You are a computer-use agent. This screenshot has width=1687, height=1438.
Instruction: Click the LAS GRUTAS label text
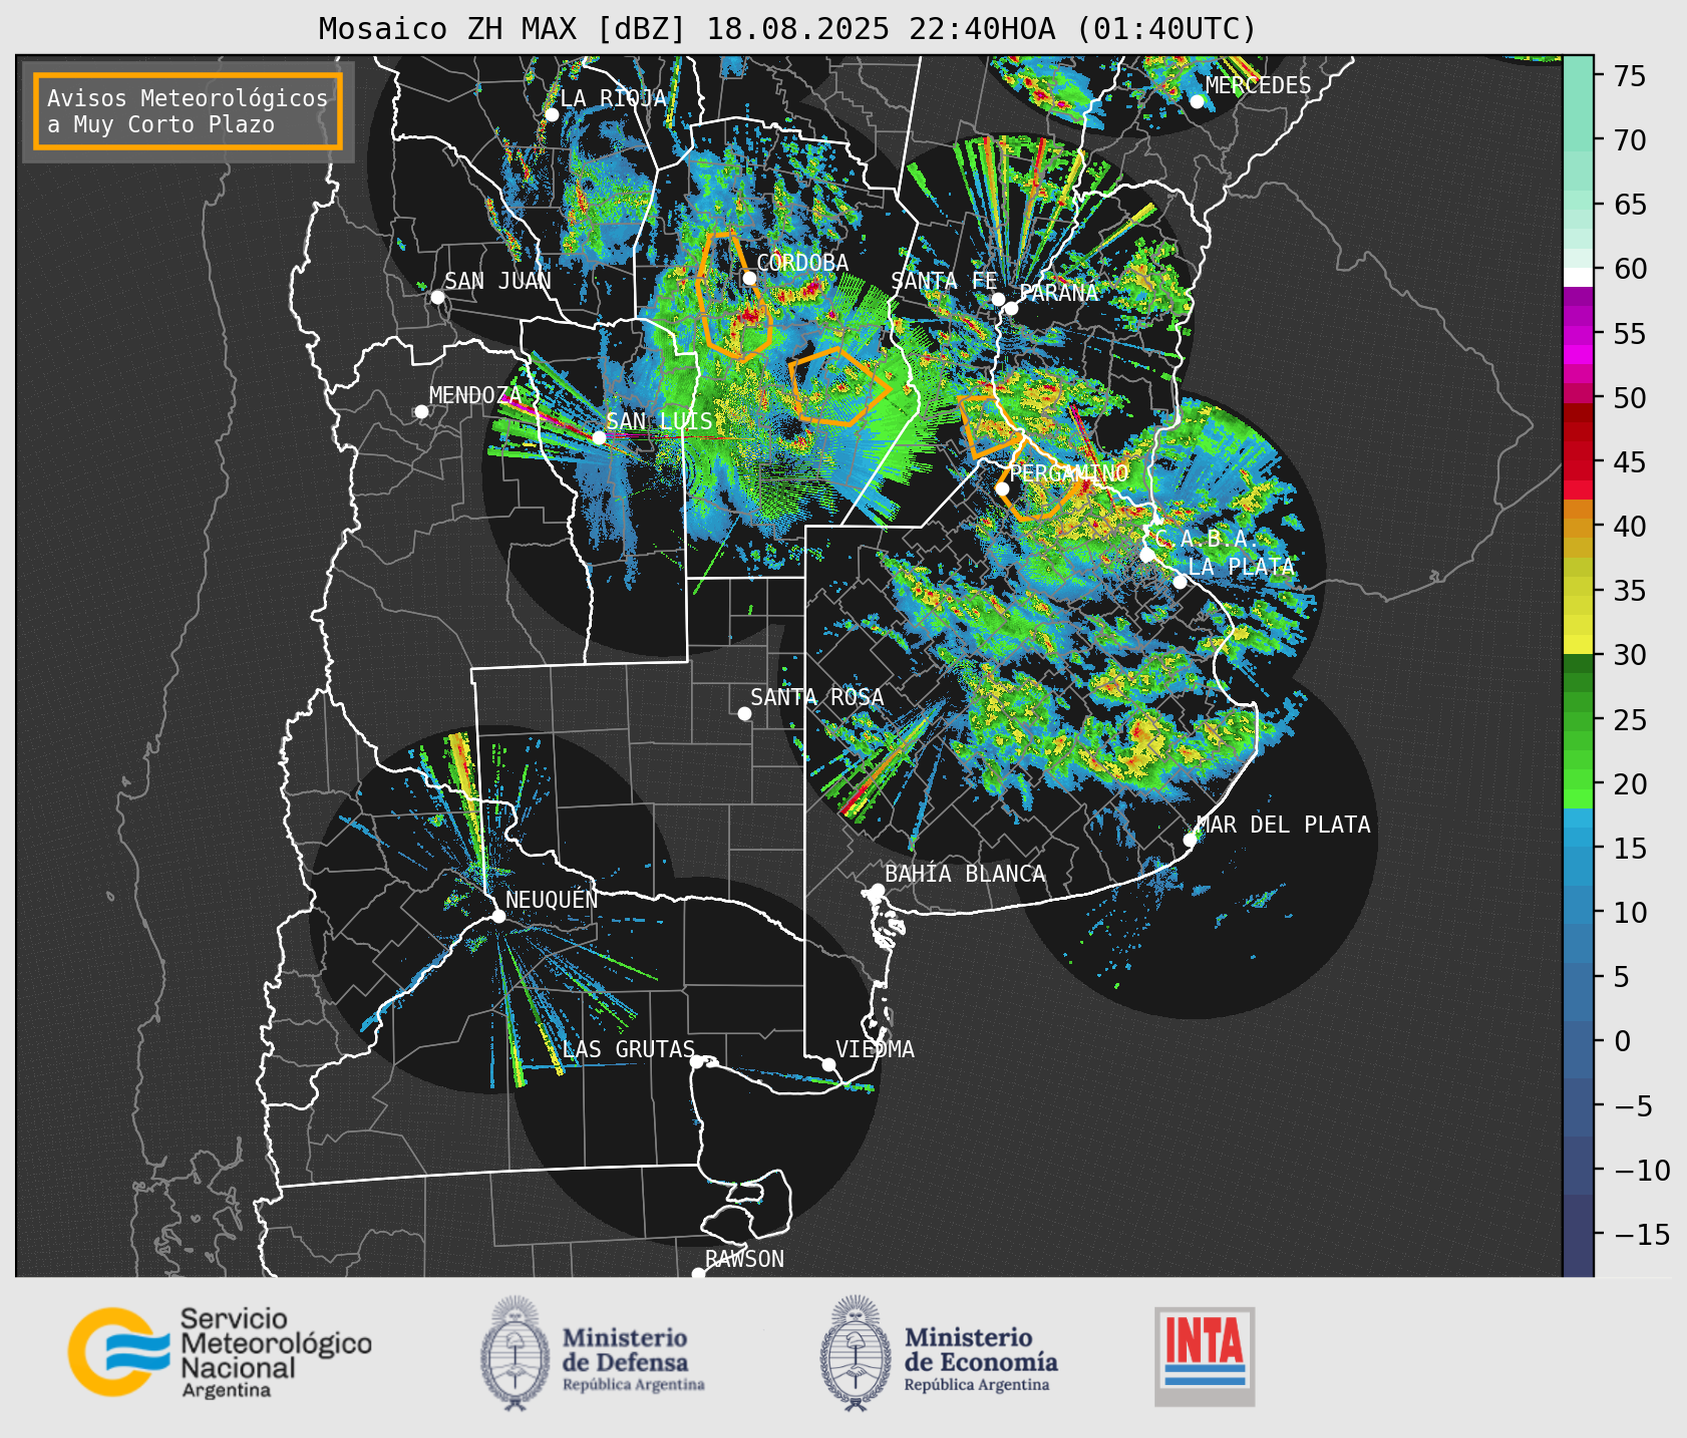point(628,1049)
